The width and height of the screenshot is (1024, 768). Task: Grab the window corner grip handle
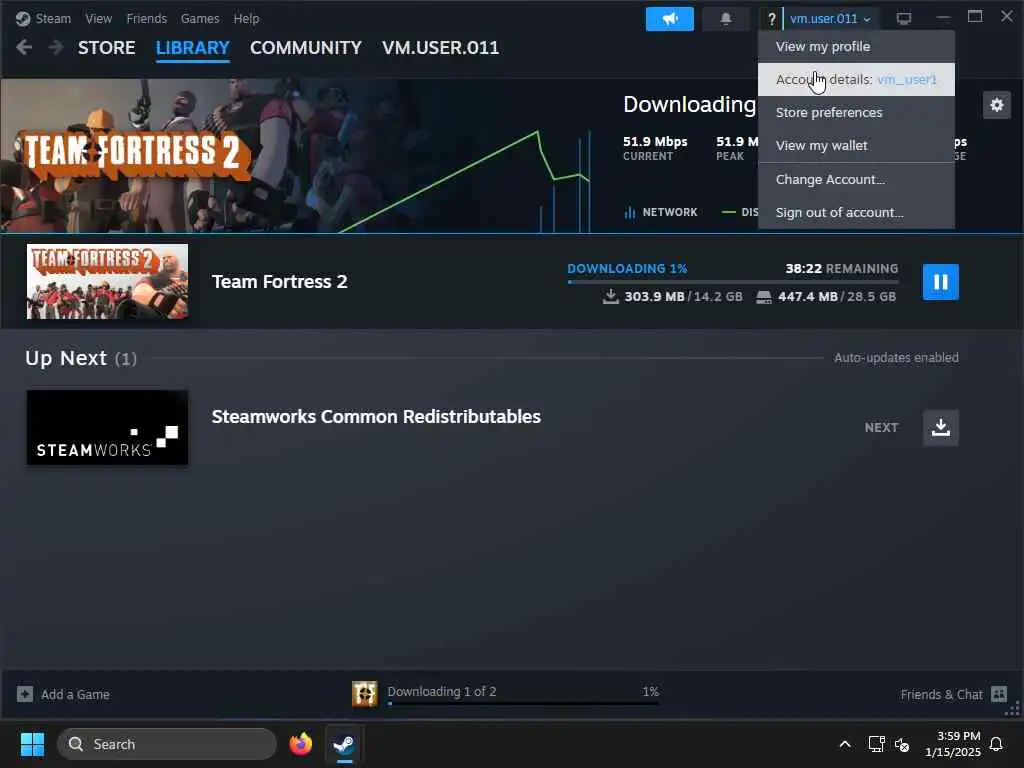(1013, 709)
